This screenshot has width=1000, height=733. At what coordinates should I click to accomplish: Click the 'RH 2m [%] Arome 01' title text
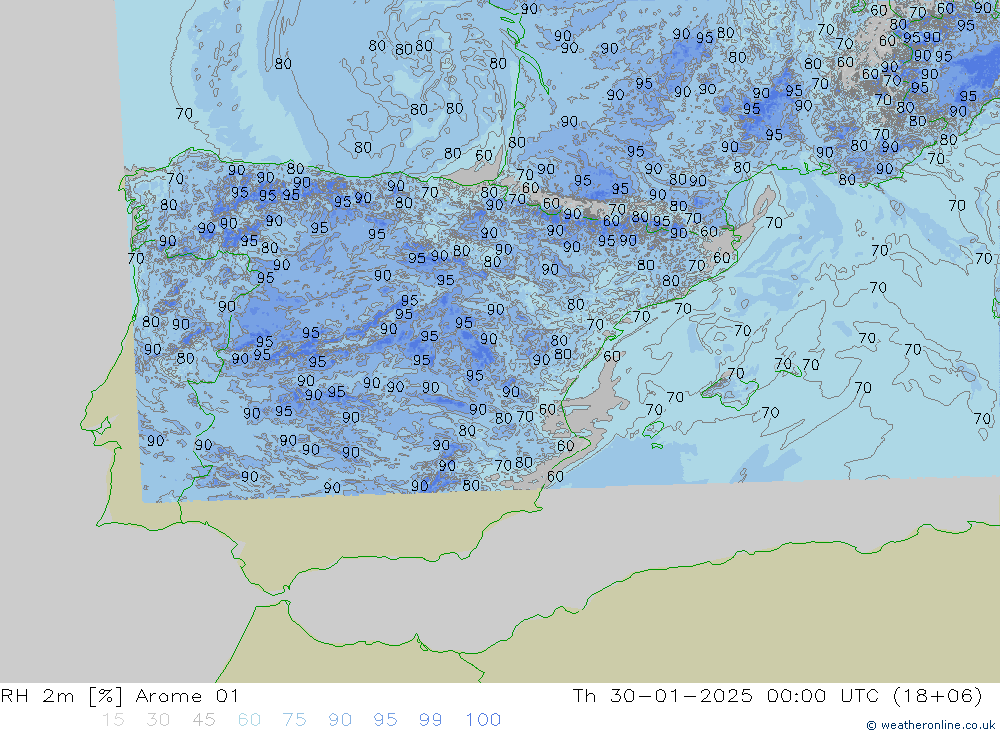point(120,695)
